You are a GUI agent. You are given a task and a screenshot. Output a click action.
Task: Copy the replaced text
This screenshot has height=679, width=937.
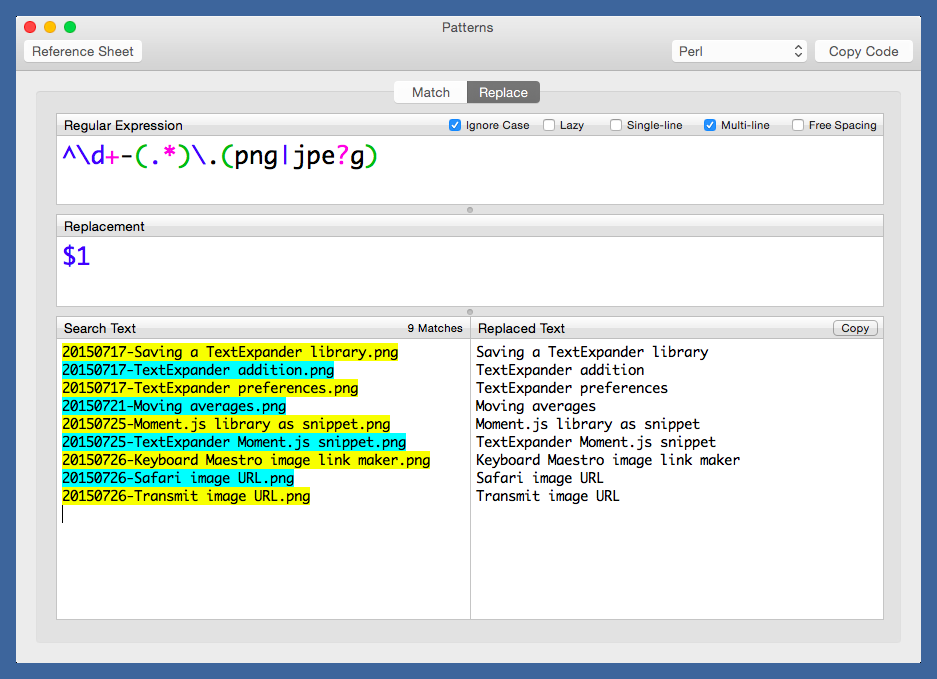[x=854, y=328]
